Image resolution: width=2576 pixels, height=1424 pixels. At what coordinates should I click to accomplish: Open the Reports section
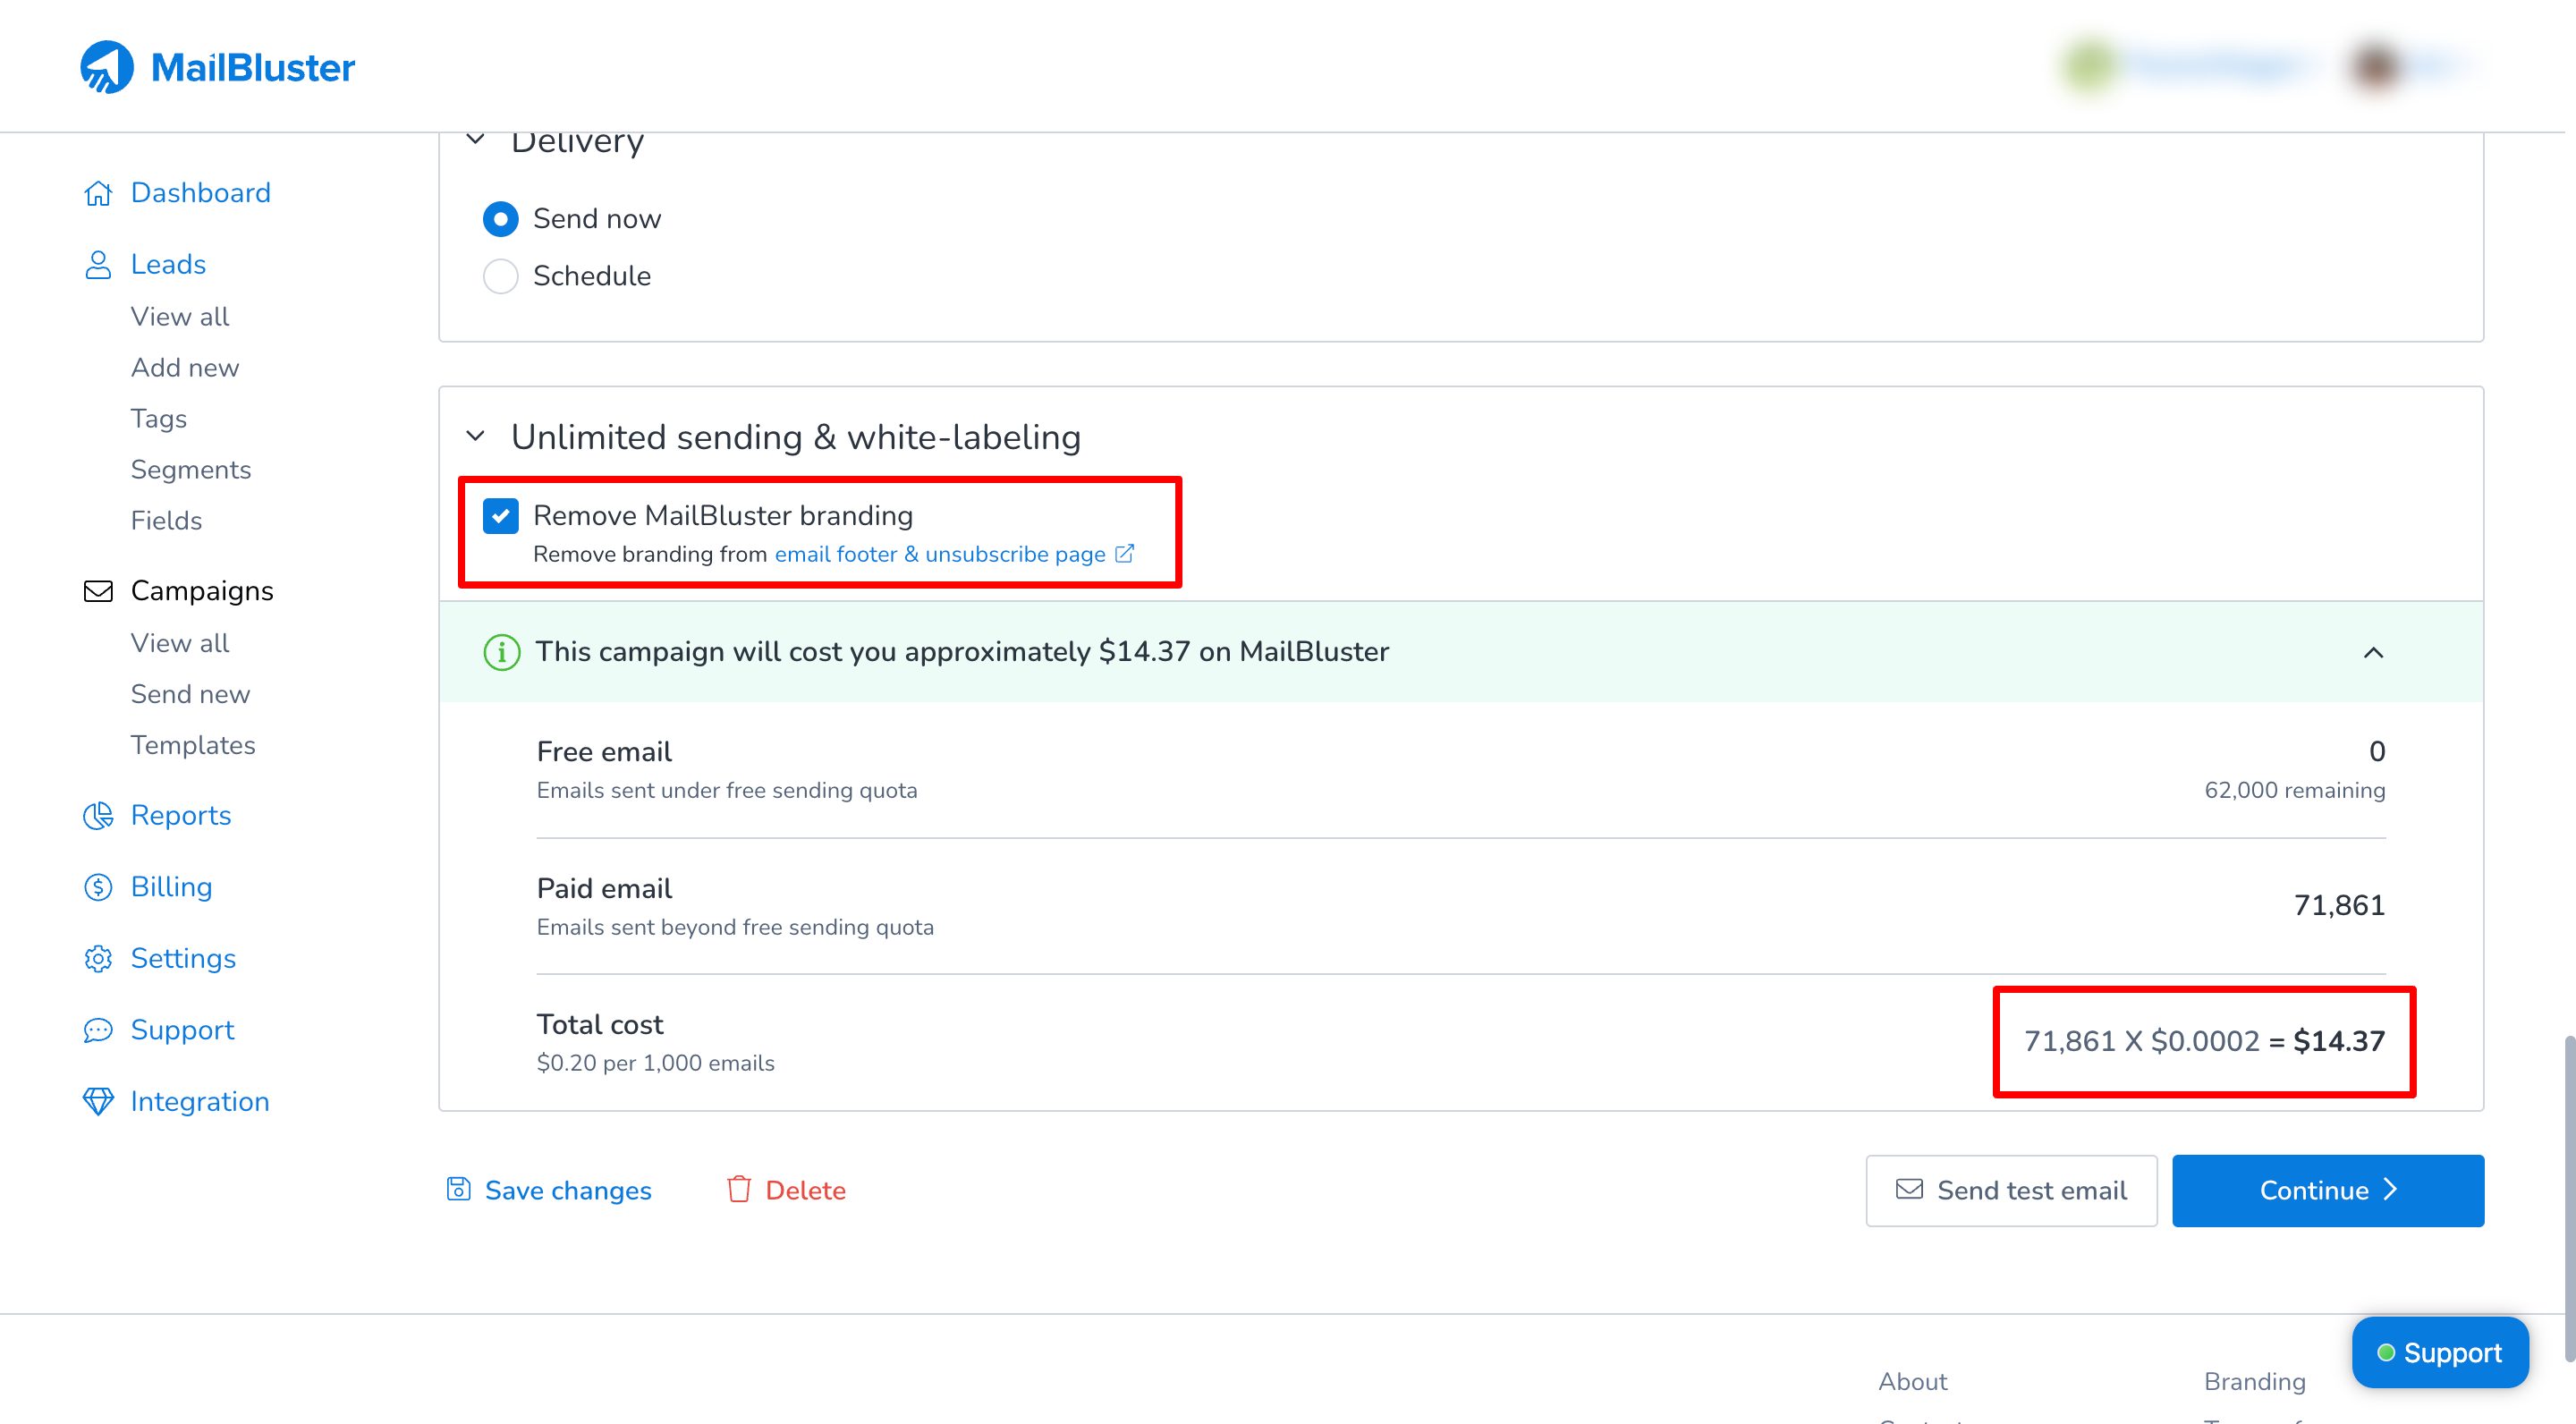pos(181,816)
